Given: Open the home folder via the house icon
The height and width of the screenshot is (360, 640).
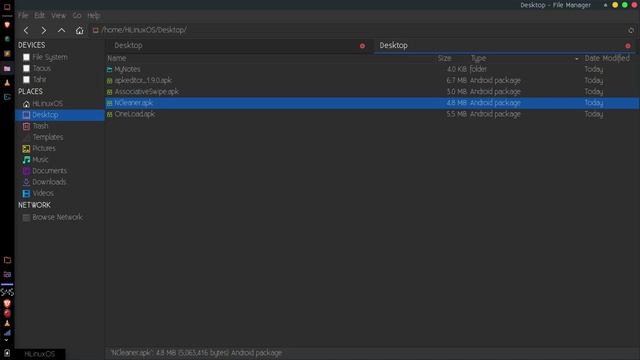Looking at the screenshot, I should [79, 30].
